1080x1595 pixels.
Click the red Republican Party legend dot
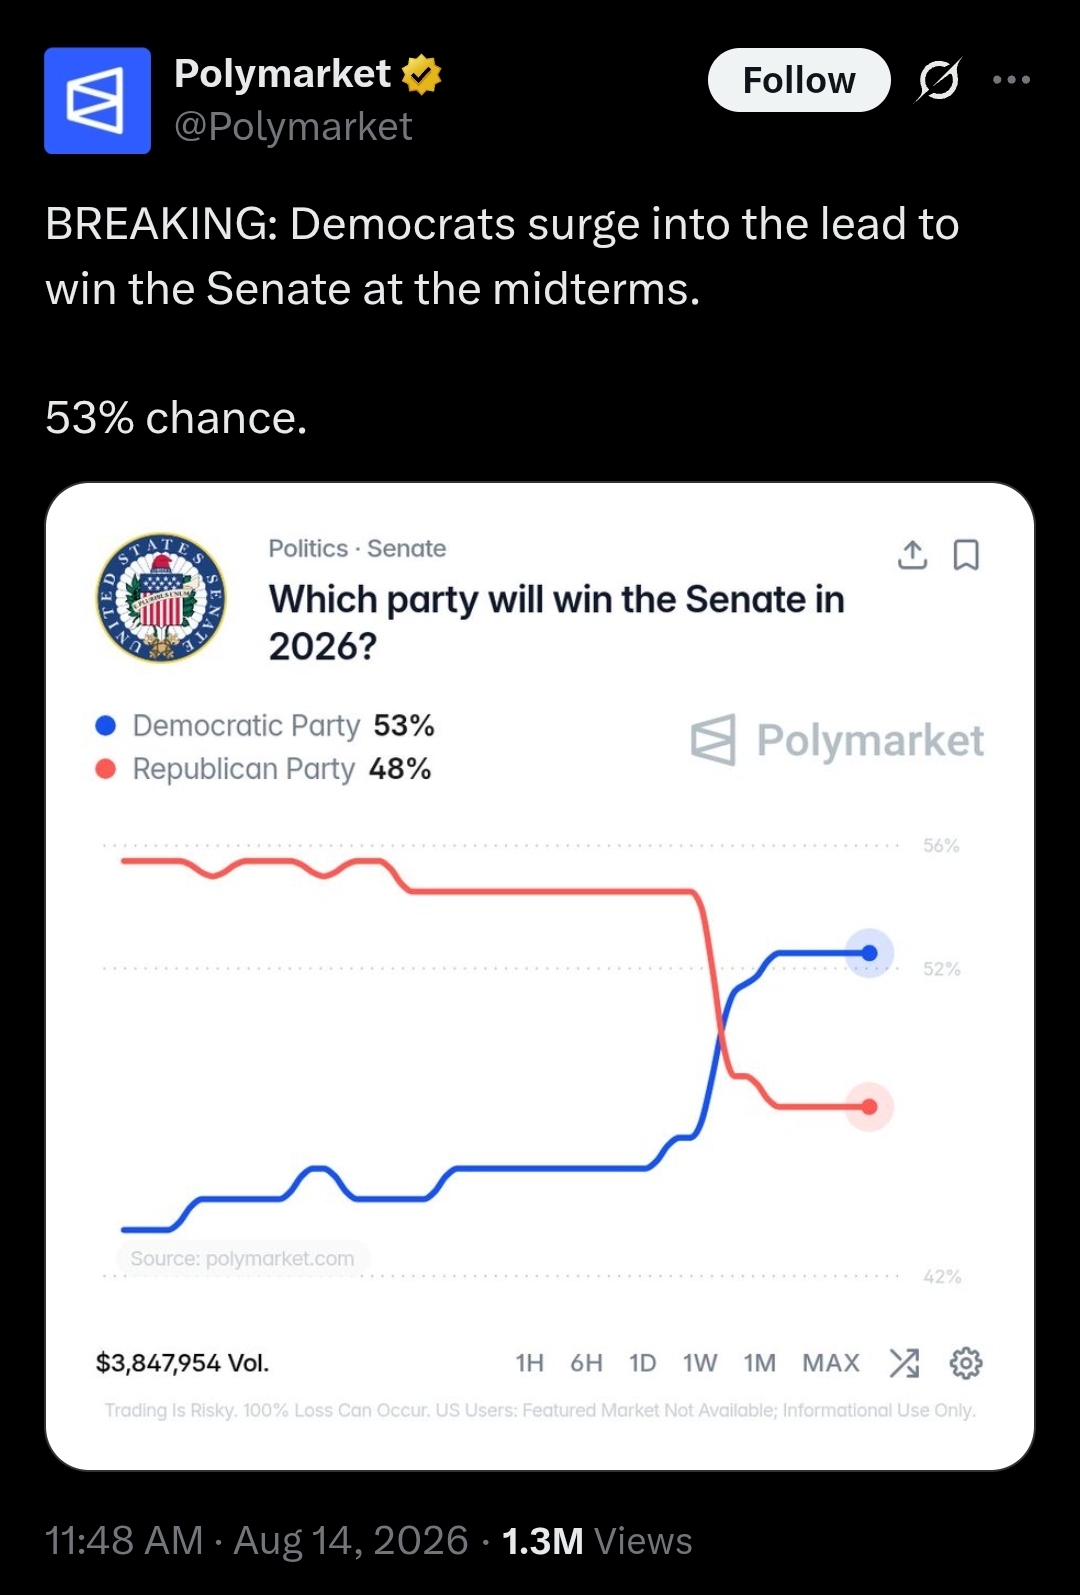(x=106, y=768)
